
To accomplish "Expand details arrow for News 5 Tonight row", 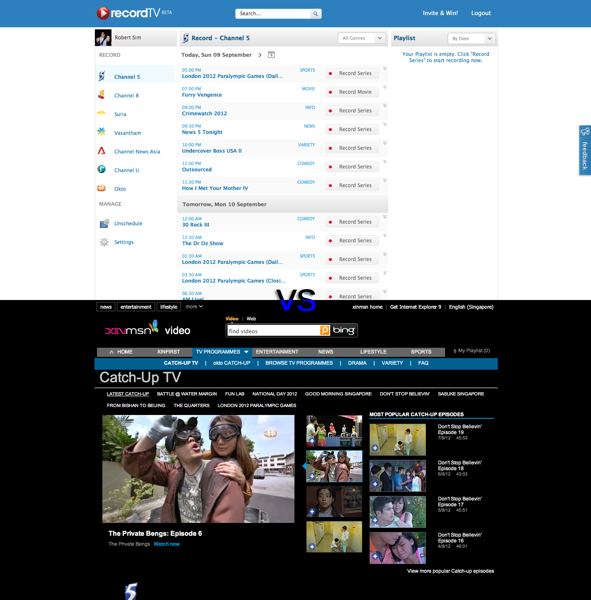I will tap(385, 124).
